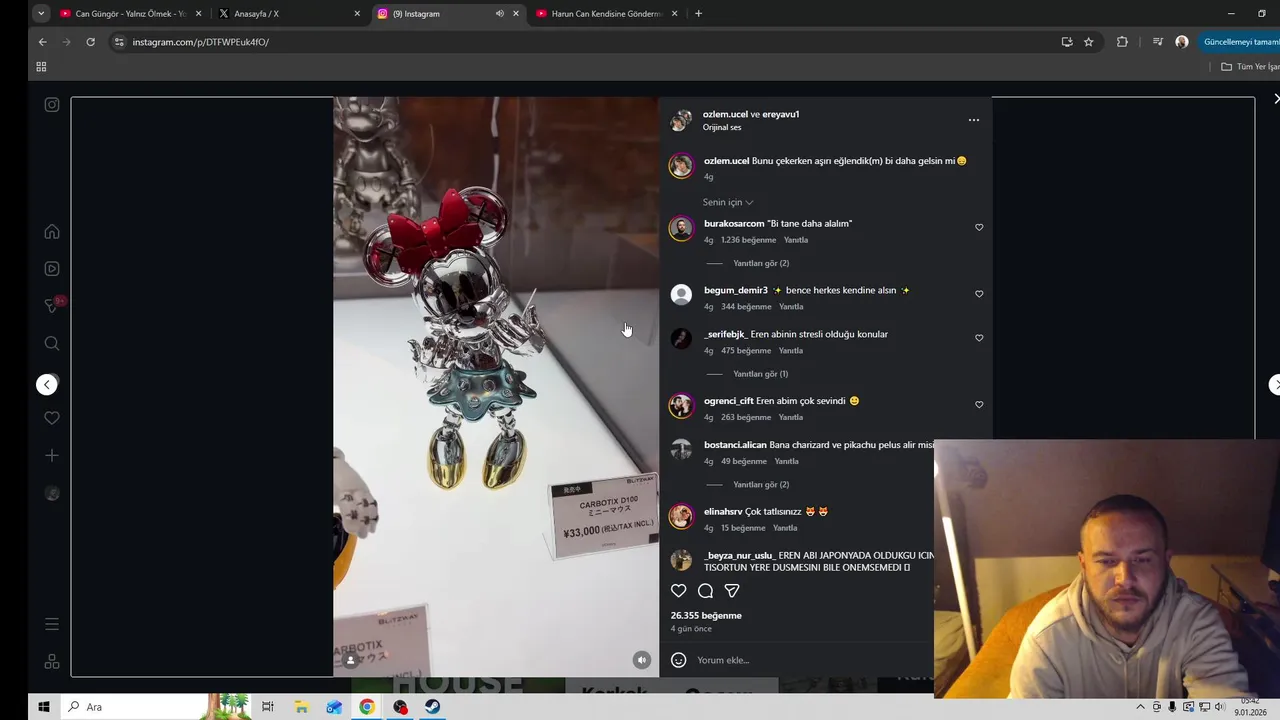The image size is (1280, 720).
Task: Like the post with heart icon
Action: 678,591
